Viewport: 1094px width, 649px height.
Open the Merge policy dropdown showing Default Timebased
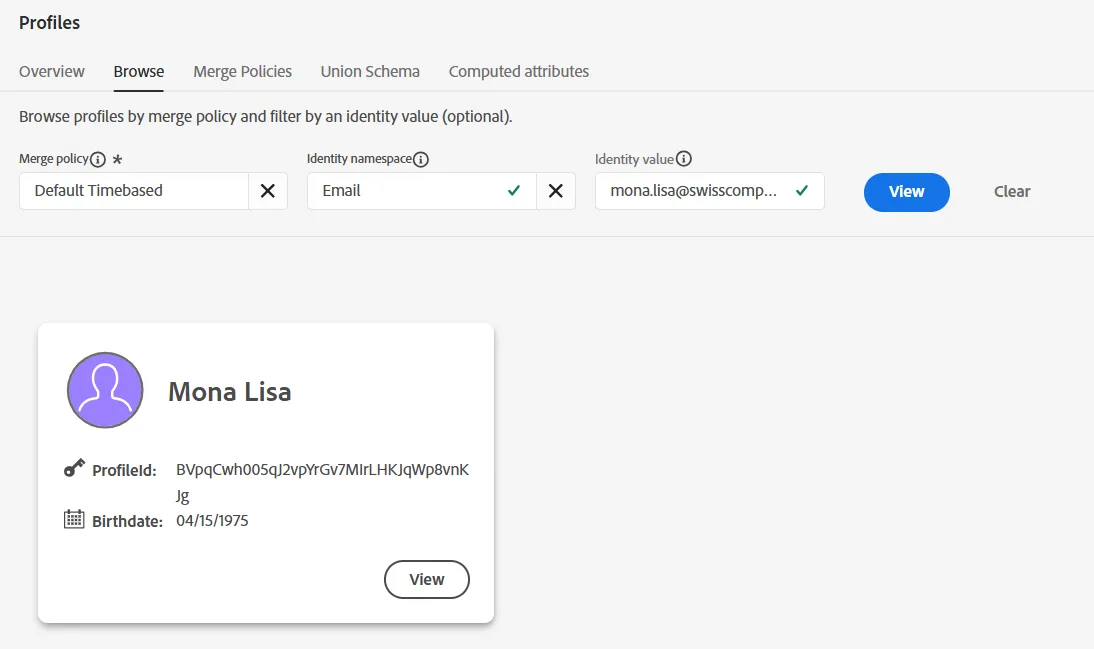point(134,191)
